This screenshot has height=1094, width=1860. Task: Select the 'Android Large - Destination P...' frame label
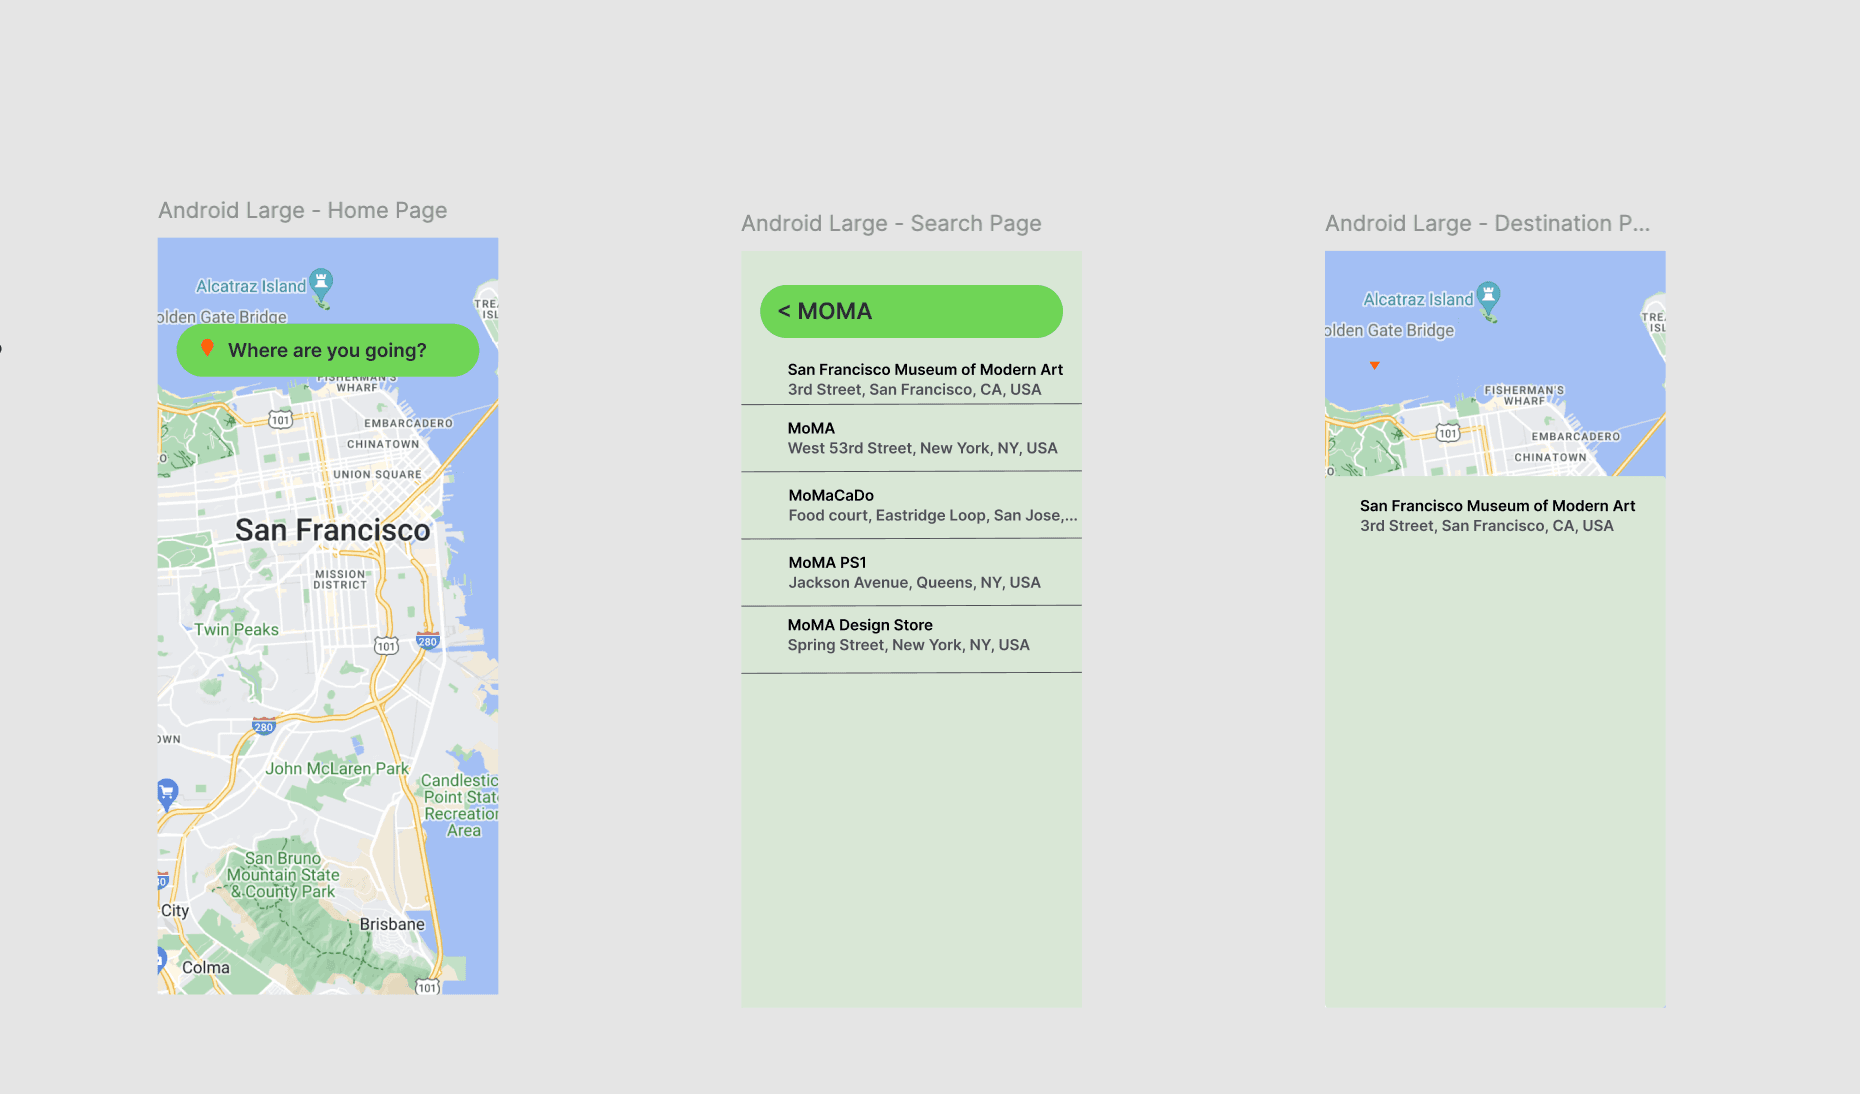[1487, 223]
